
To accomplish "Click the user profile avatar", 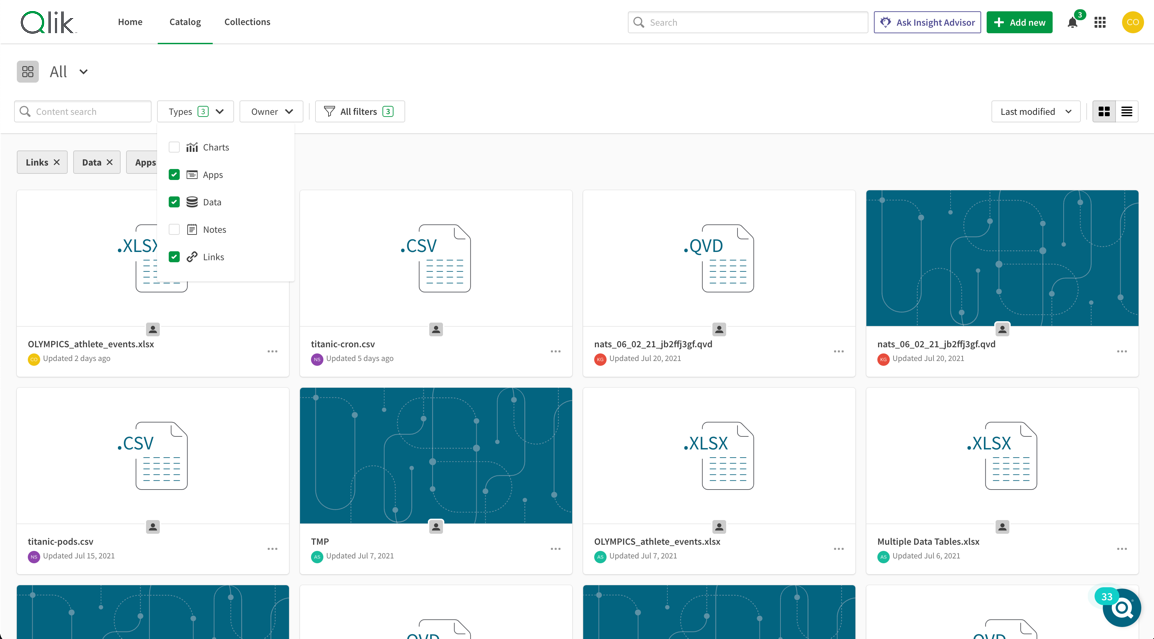I will 1132,22.
